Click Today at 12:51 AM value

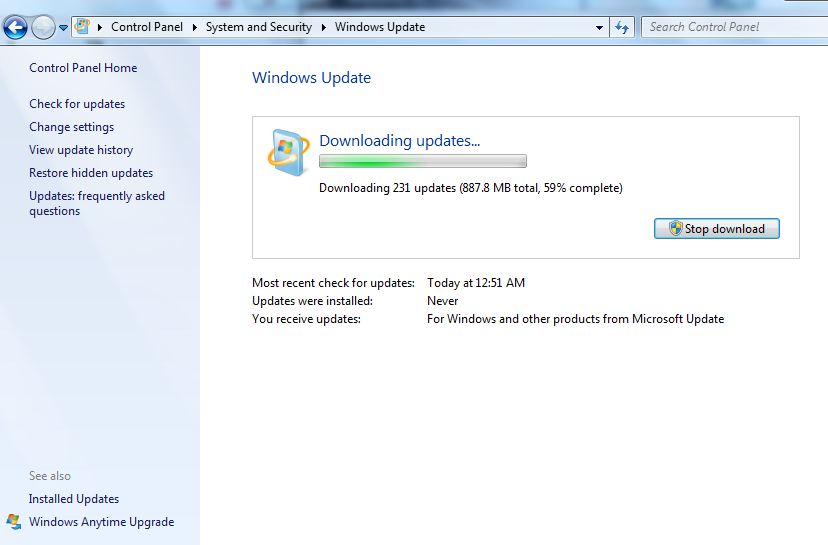pos(476,283)
